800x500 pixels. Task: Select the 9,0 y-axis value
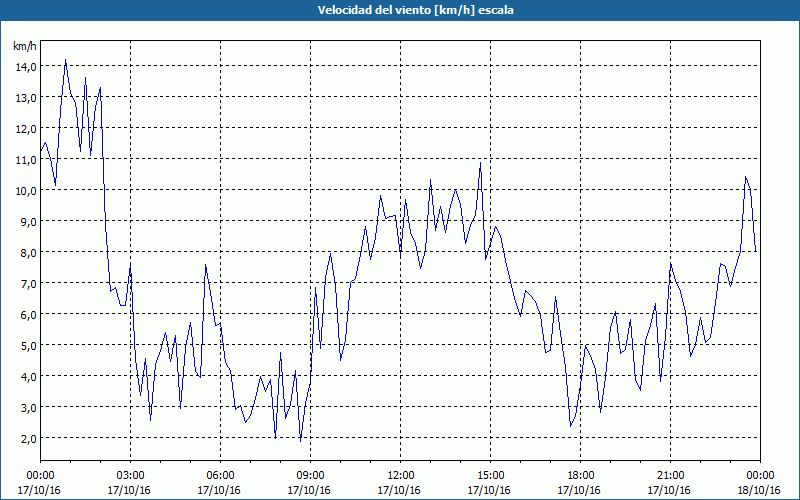pos(28,221)
